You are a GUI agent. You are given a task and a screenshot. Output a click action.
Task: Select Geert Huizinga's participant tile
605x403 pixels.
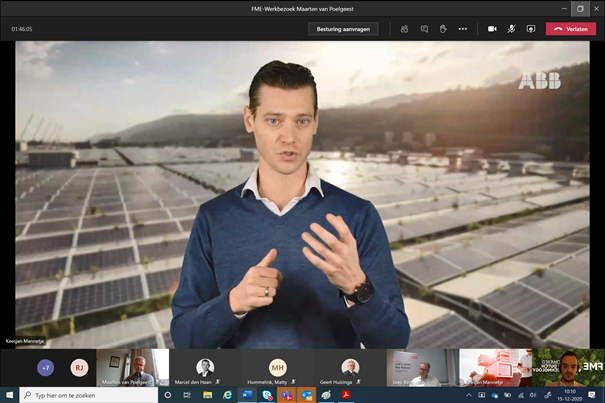tap(350, 368)
